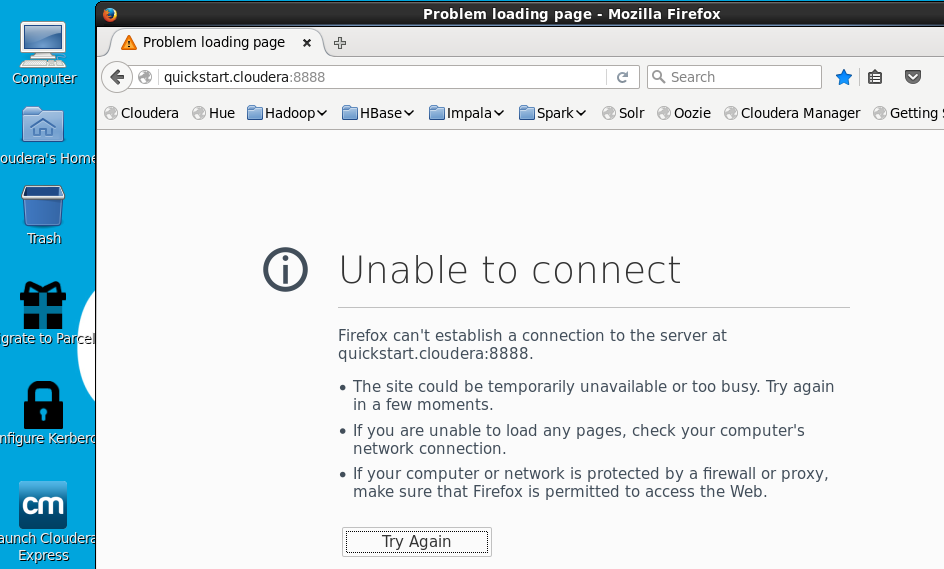Viewport: 944px width, 569px height.
Task: Reload the current page
Action: click(623, 77)
